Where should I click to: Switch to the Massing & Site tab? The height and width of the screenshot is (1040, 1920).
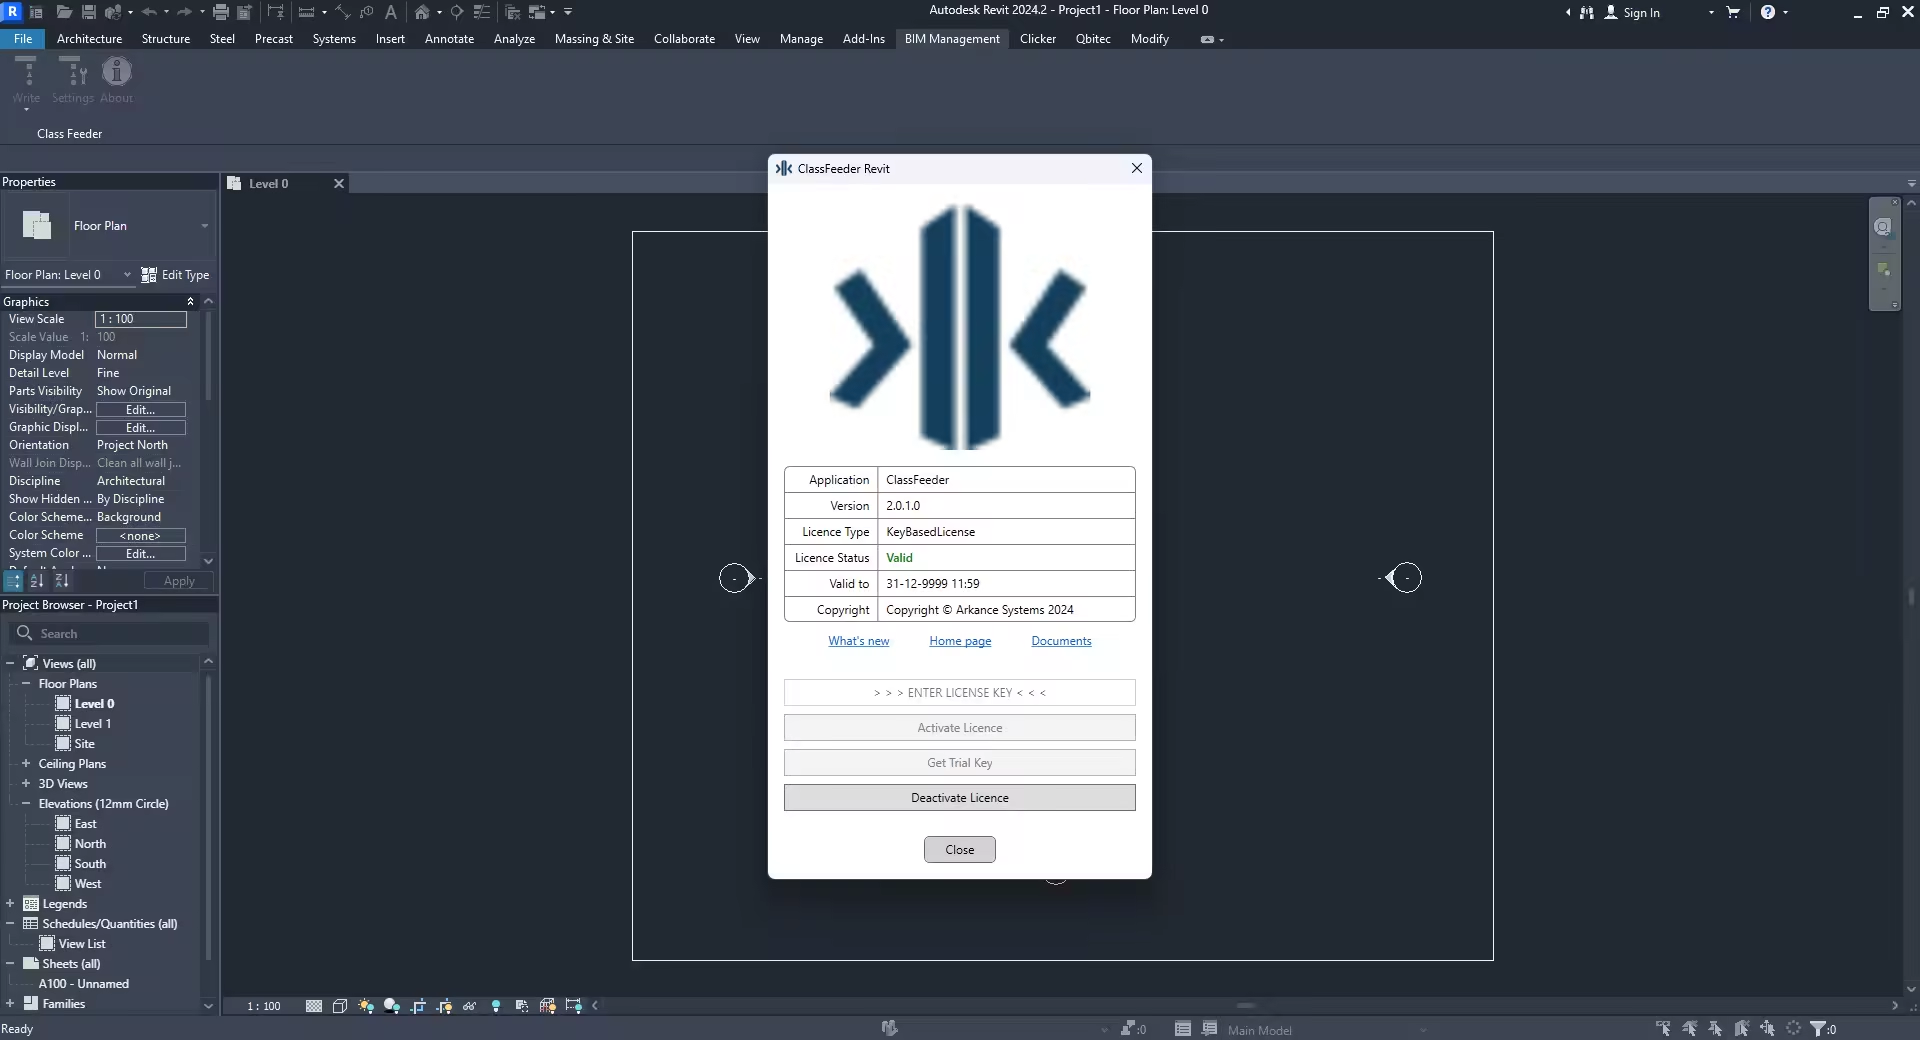click(594, 39)
